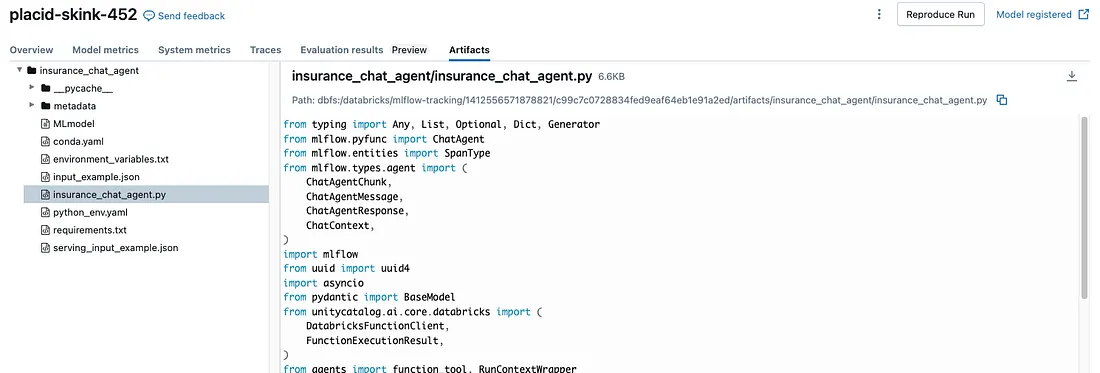
Task: Click the insurance_chat_agent.py file icon
Action: coord(46,194)
